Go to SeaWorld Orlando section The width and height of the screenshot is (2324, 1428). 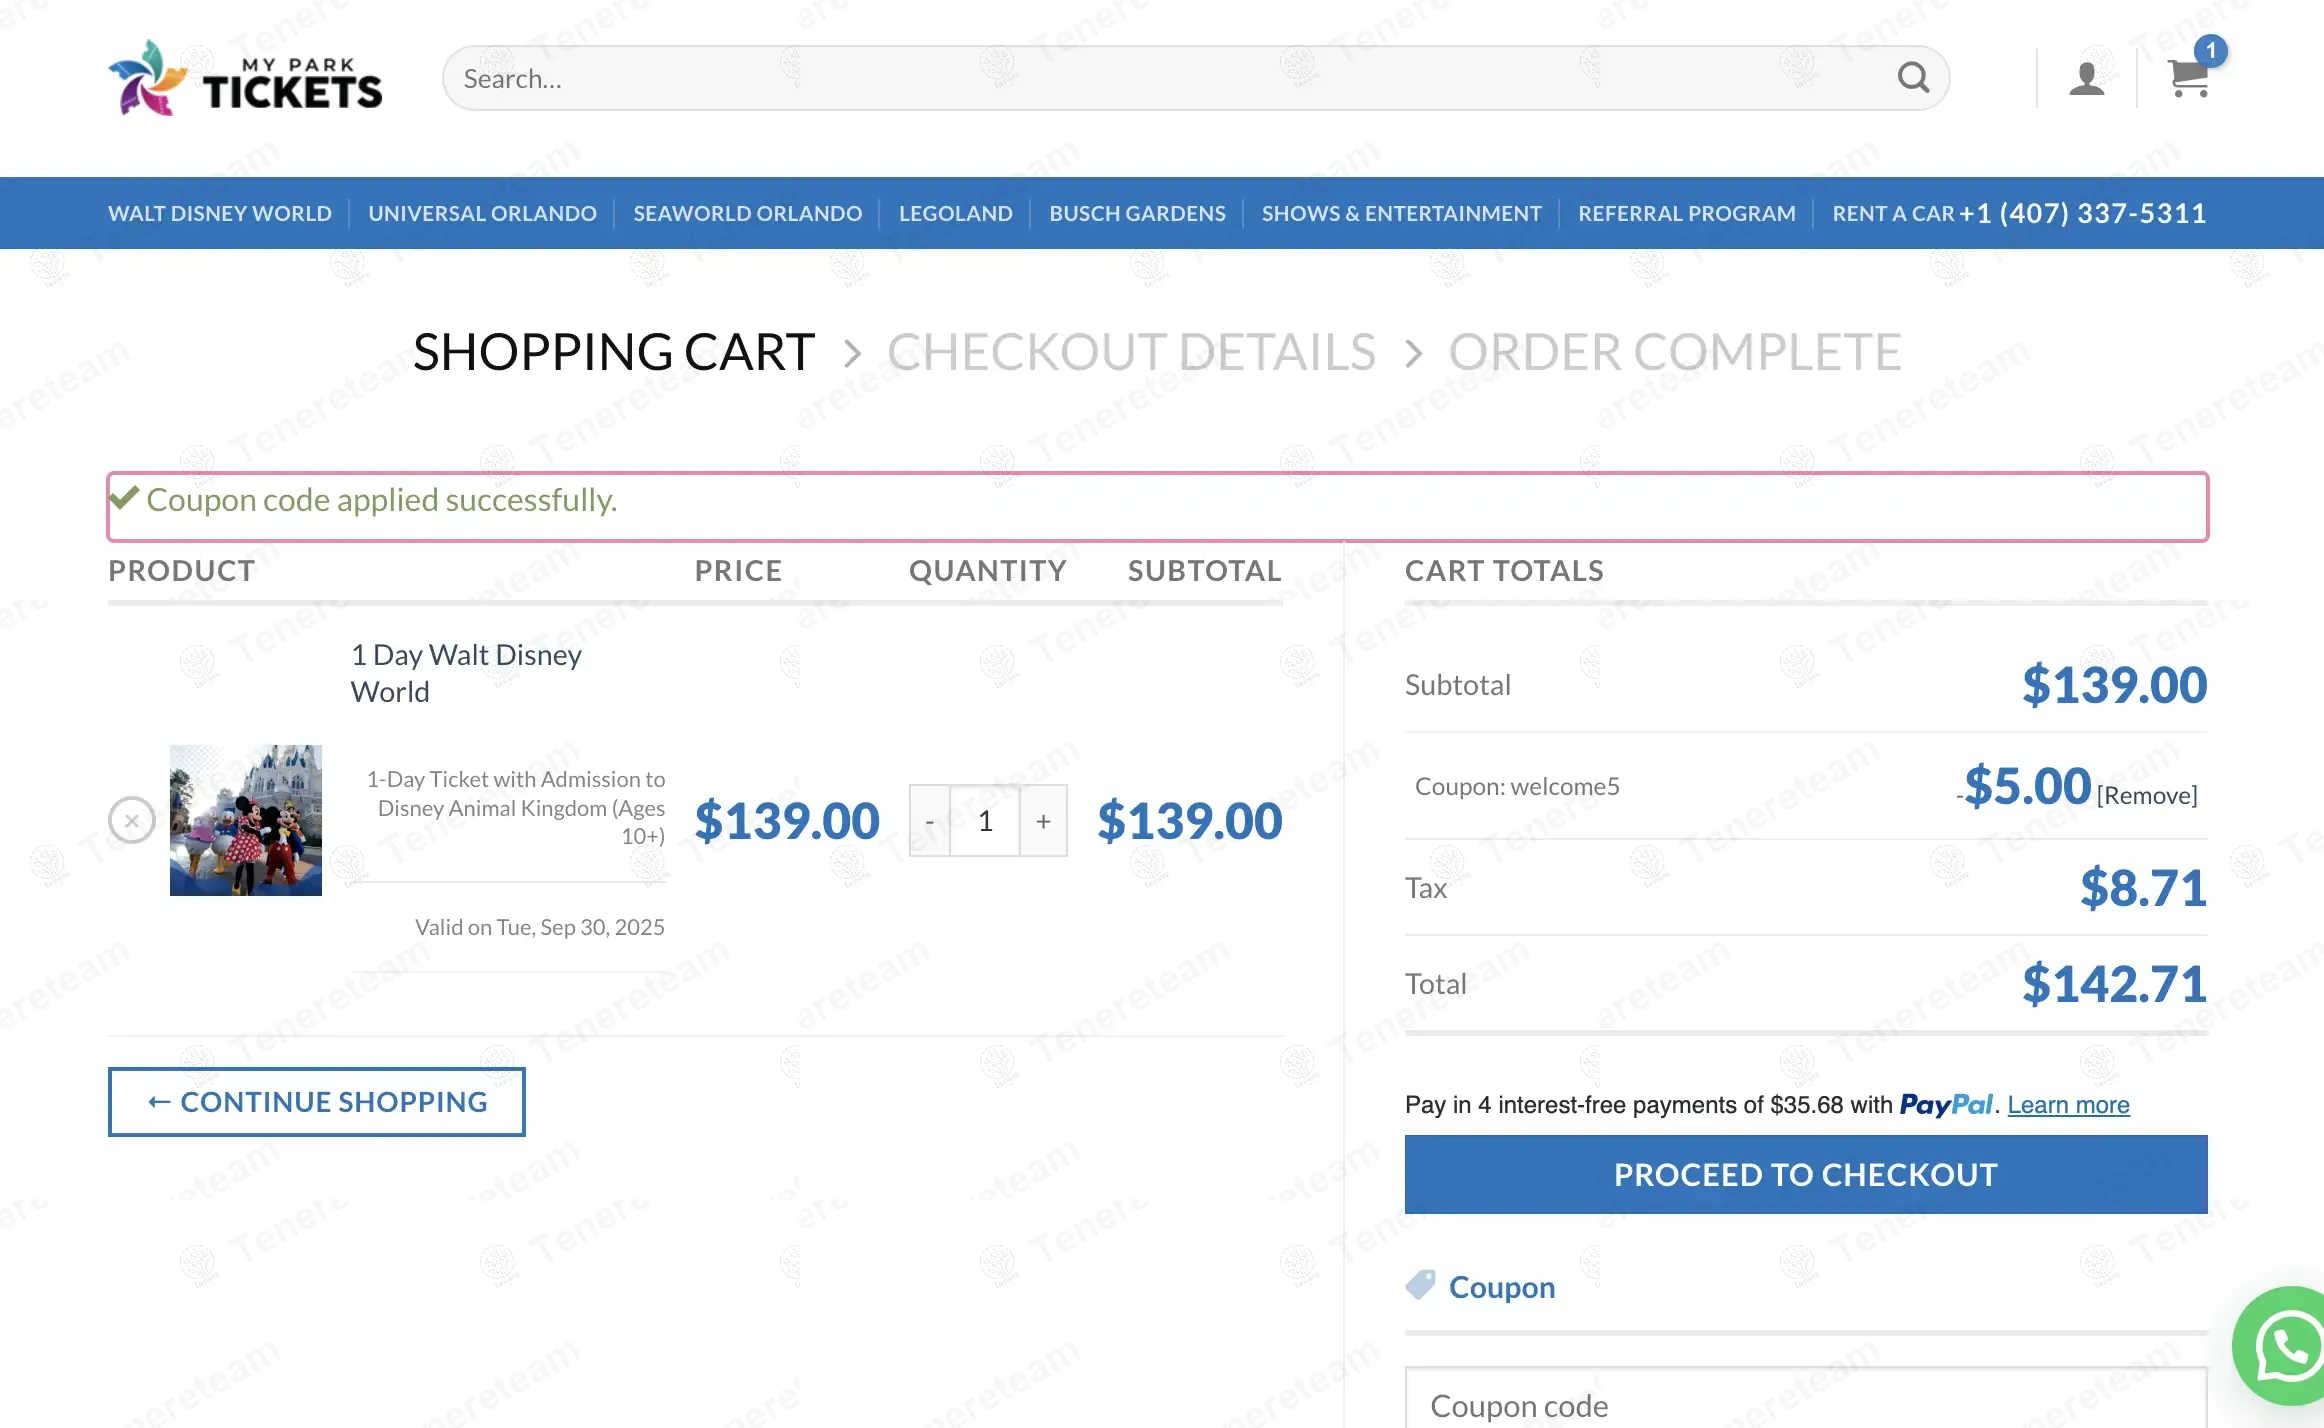pyautogui.click(x=747, y=213)
